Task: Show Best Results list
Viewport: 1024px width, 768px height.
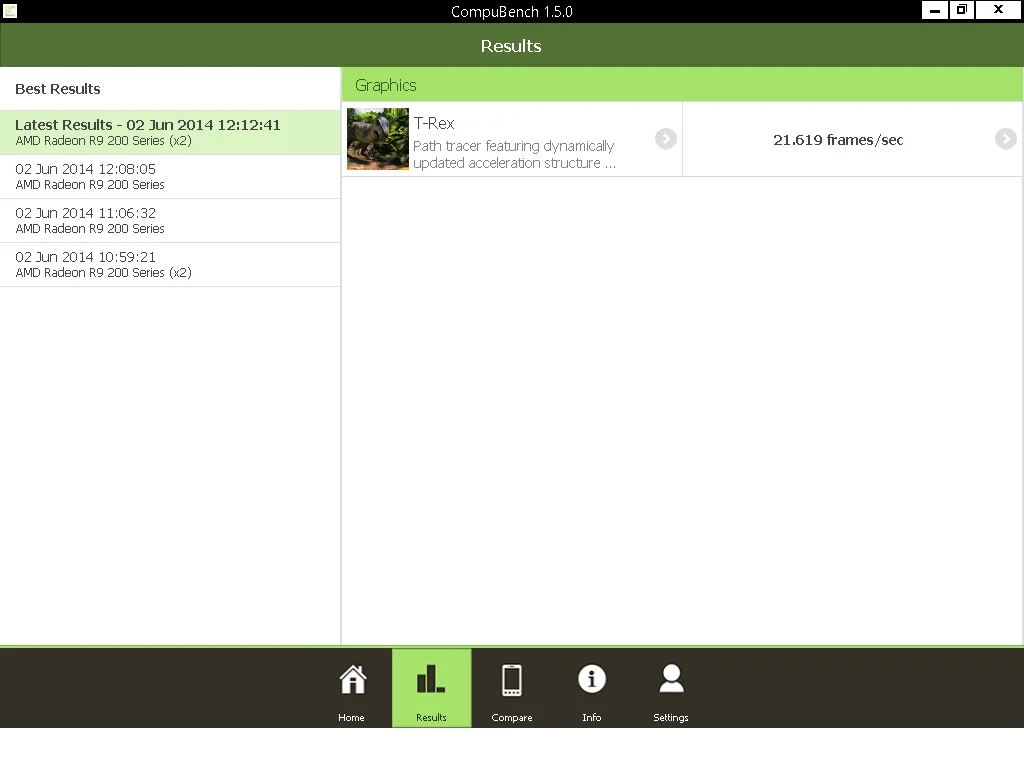Action: [170, 89]
